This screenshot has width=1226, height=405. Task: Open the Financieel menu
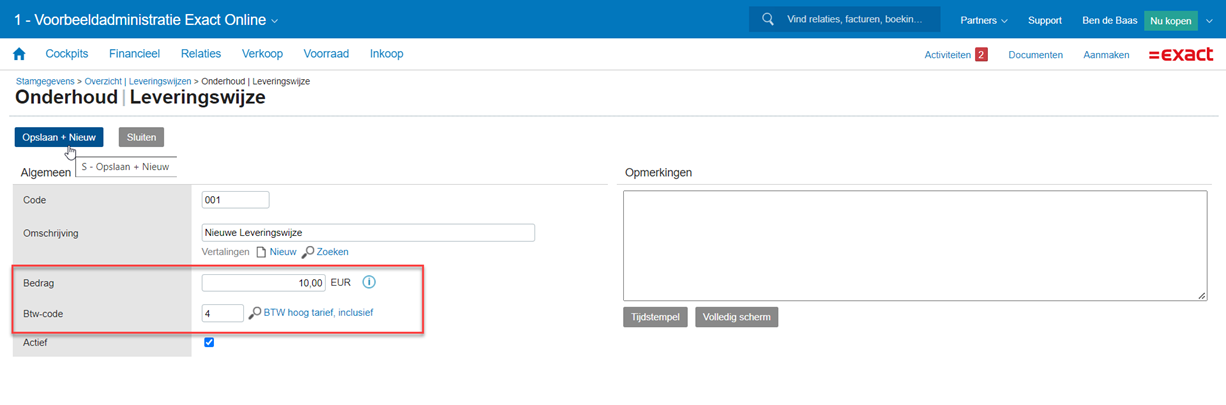click(135, 54)
